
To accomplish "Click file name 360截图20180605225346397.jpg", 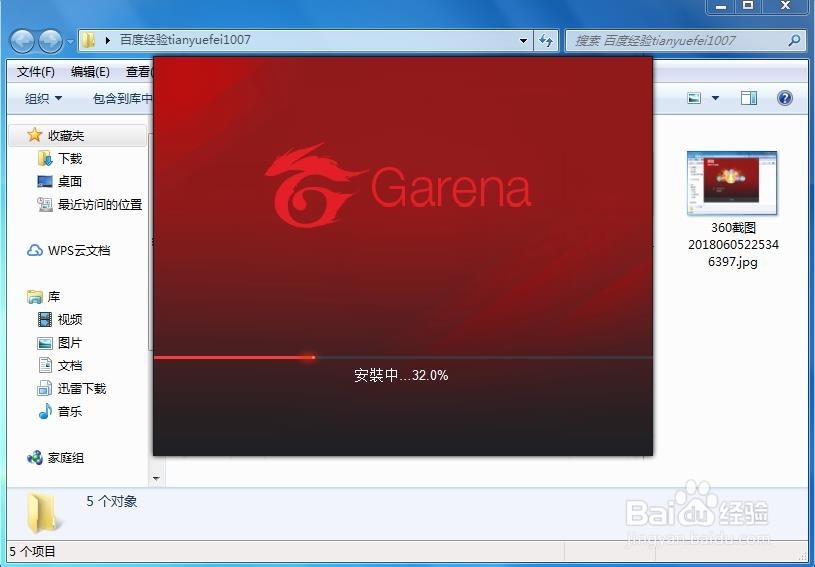I will tap(733, 244).
